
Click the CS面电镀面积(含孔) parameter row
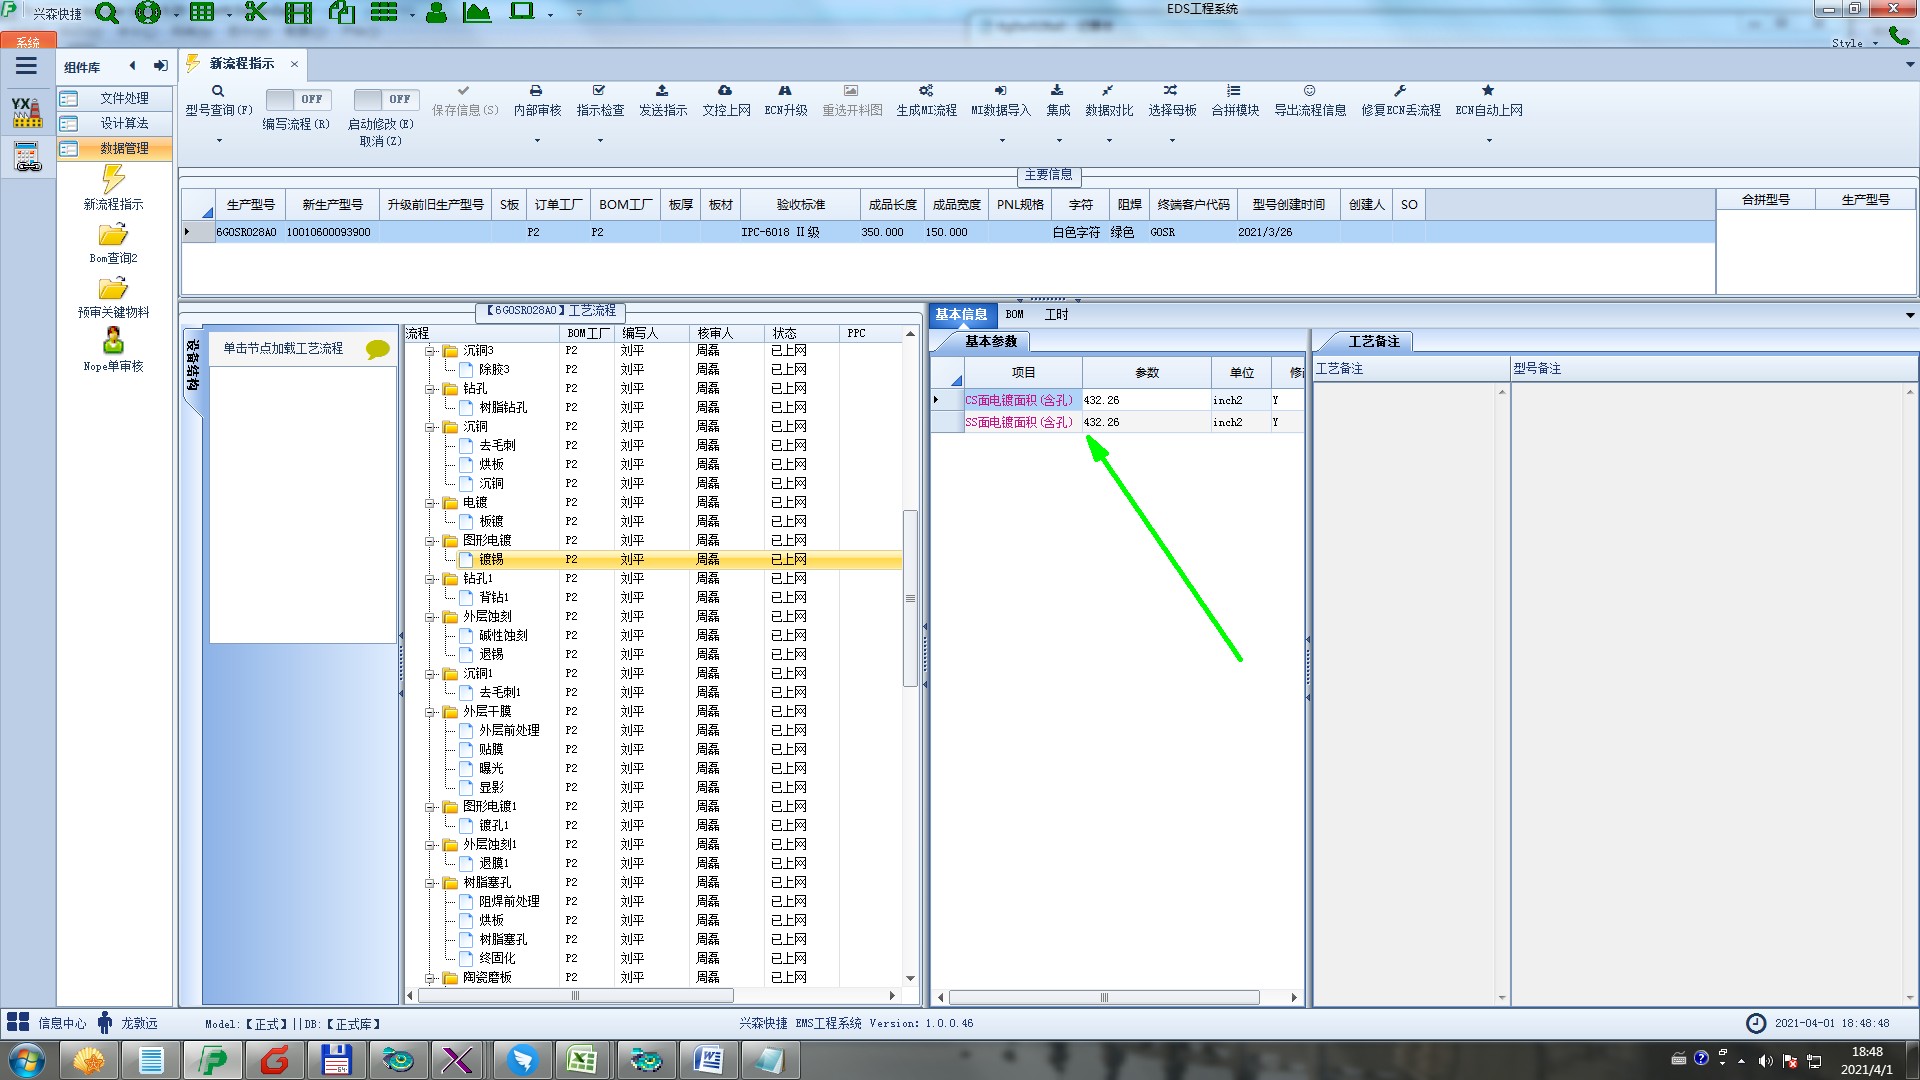[1117, 400]
